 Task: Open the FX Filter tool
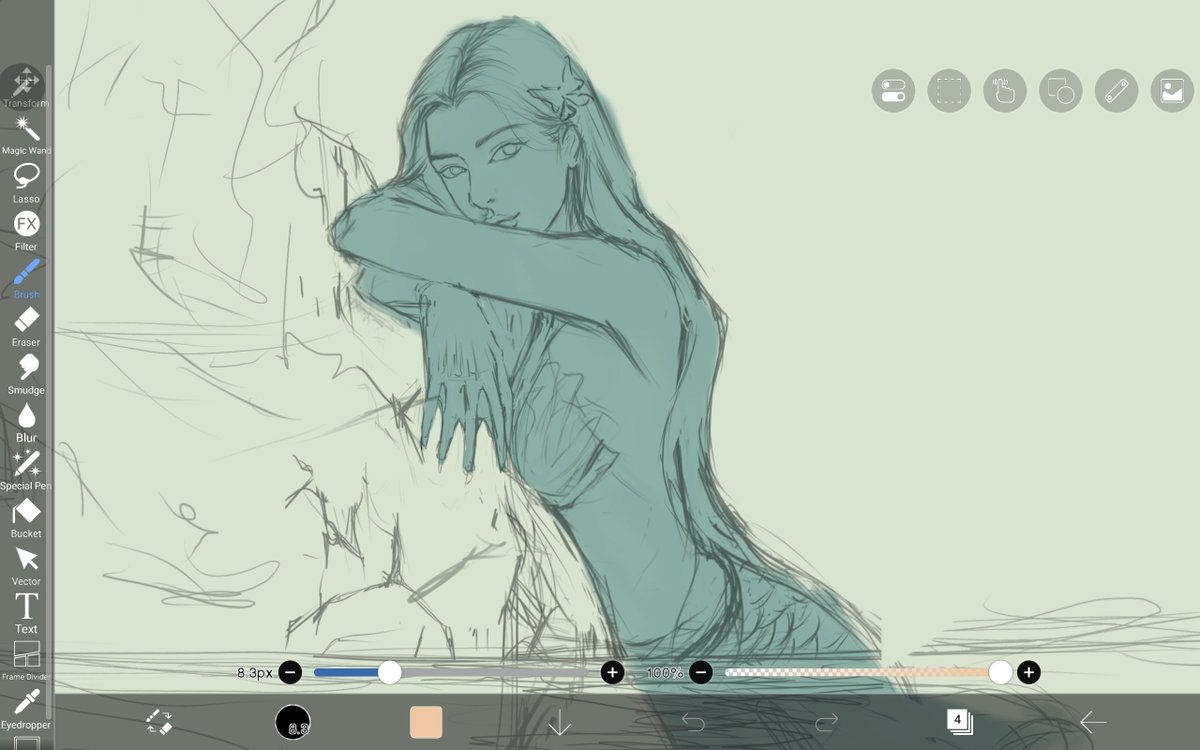click(x=26, y=231)
